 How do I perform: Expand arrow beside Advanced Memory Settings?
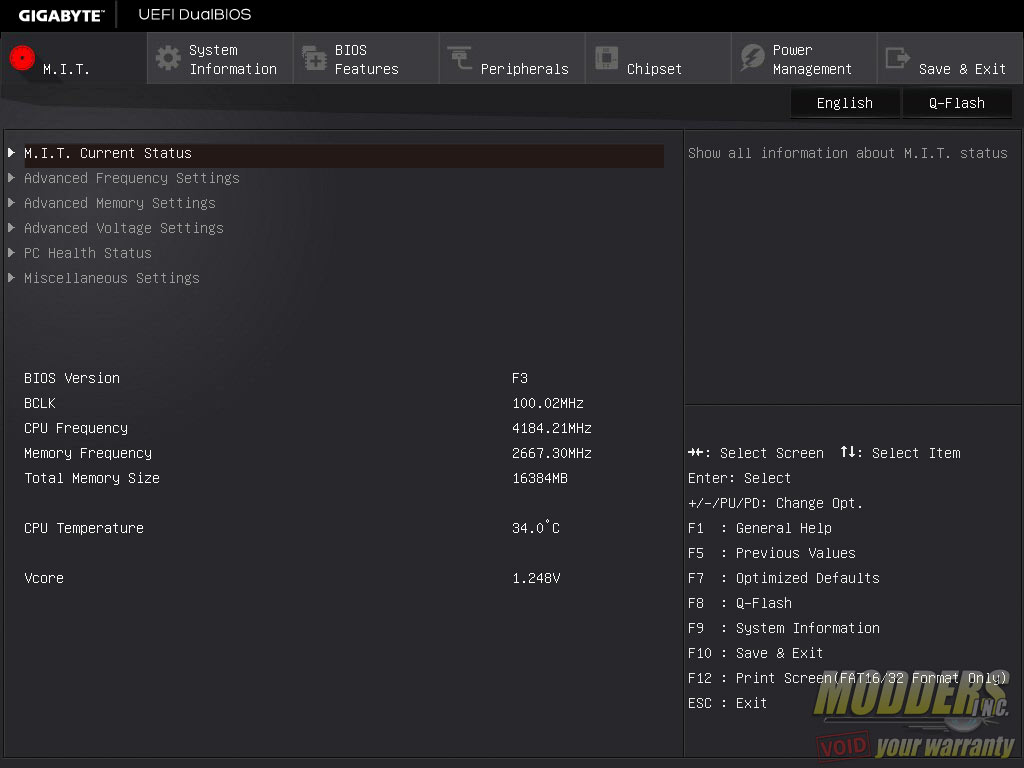click(11, 203)
